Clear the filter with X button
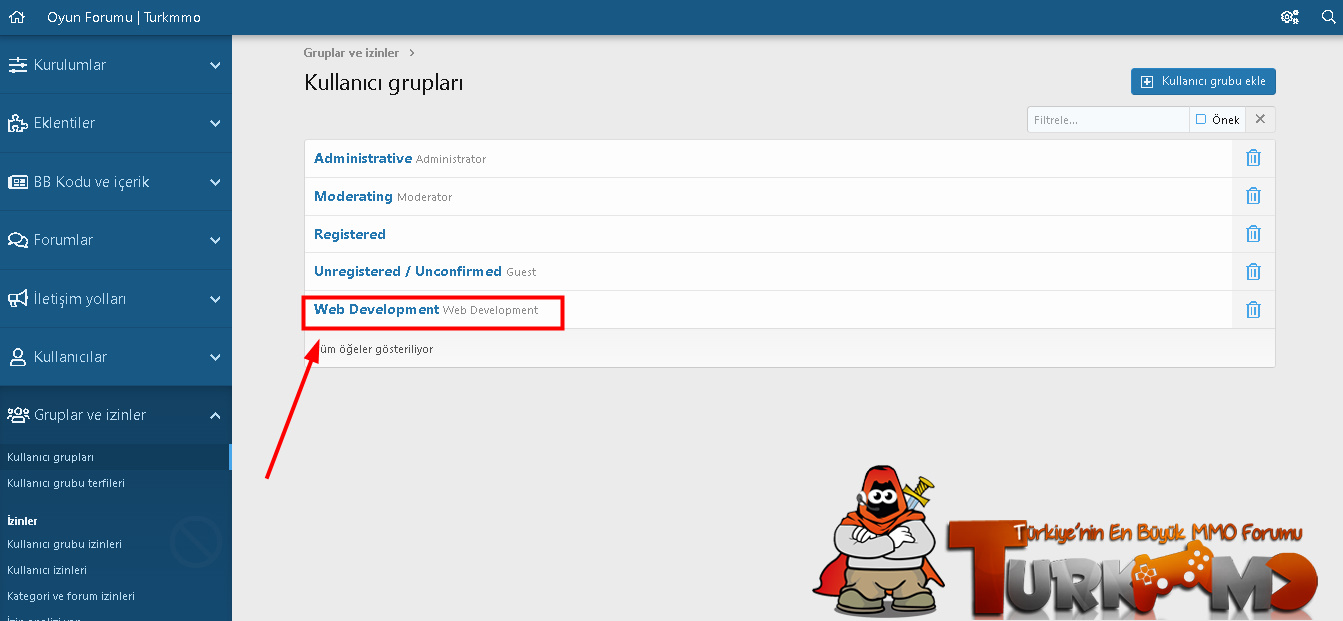Image resolution: width=1343 pixels, height=621 pixels. [x=1260, y=120]
